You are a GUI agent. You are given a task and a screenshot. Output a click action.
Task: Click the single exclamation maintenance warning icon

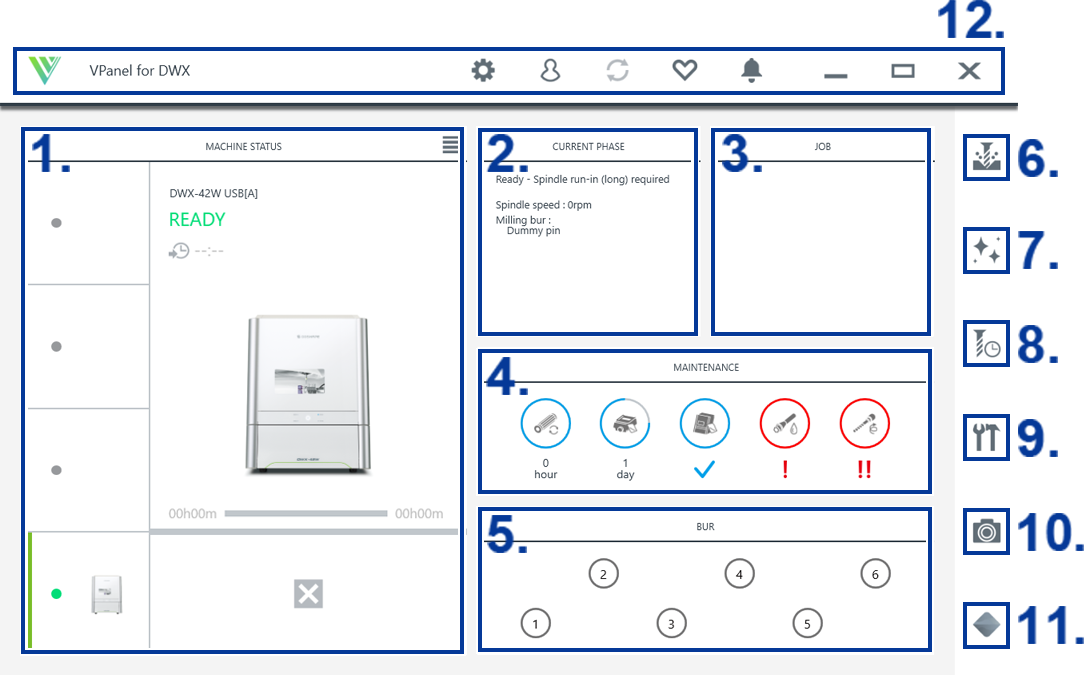click(785, 423)
